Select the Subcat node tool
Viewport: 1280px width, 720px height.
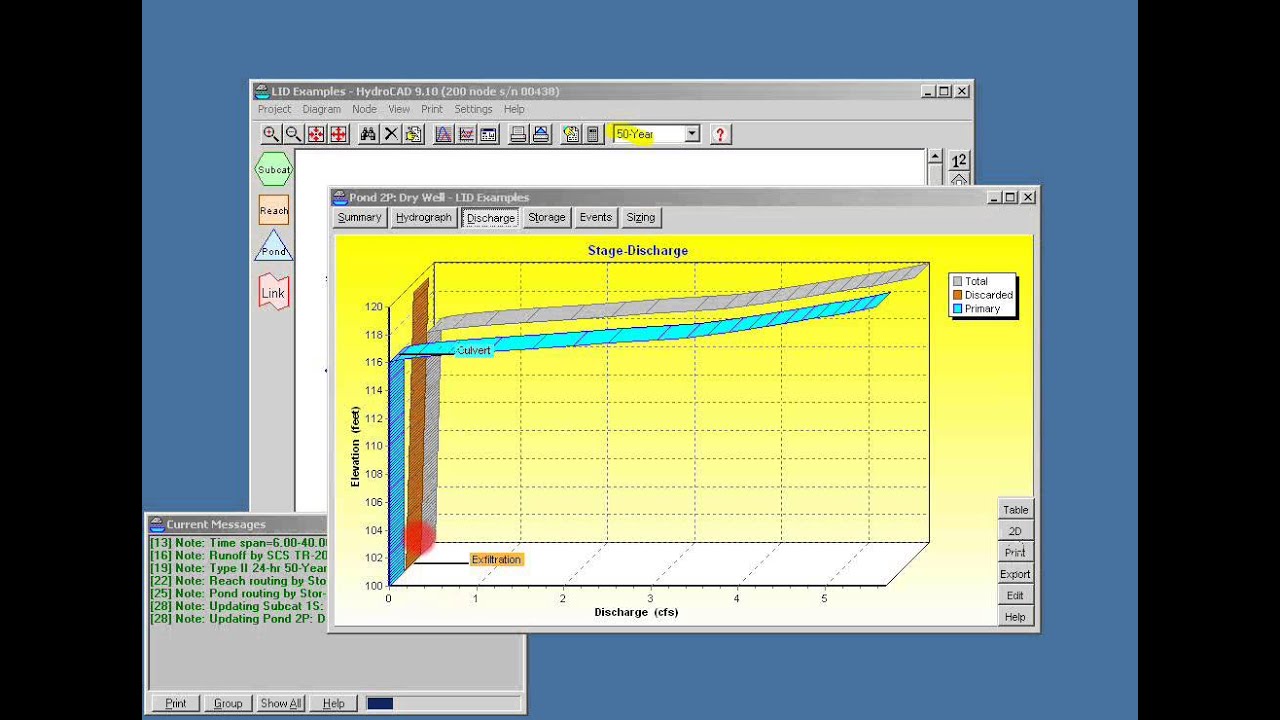pos(274,169)
